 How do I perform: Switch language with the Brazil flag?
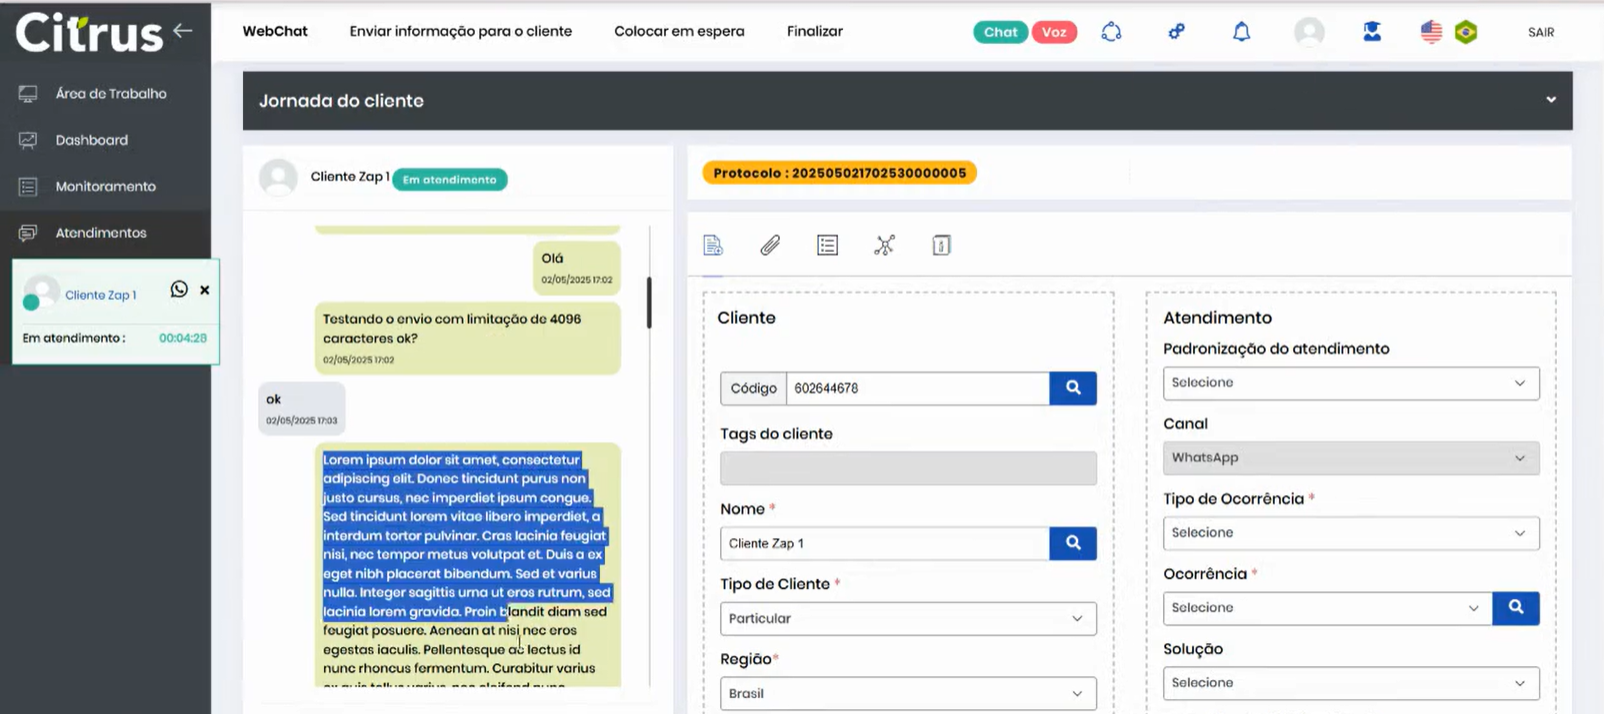pyautogui.click(x=1466, y=32)
